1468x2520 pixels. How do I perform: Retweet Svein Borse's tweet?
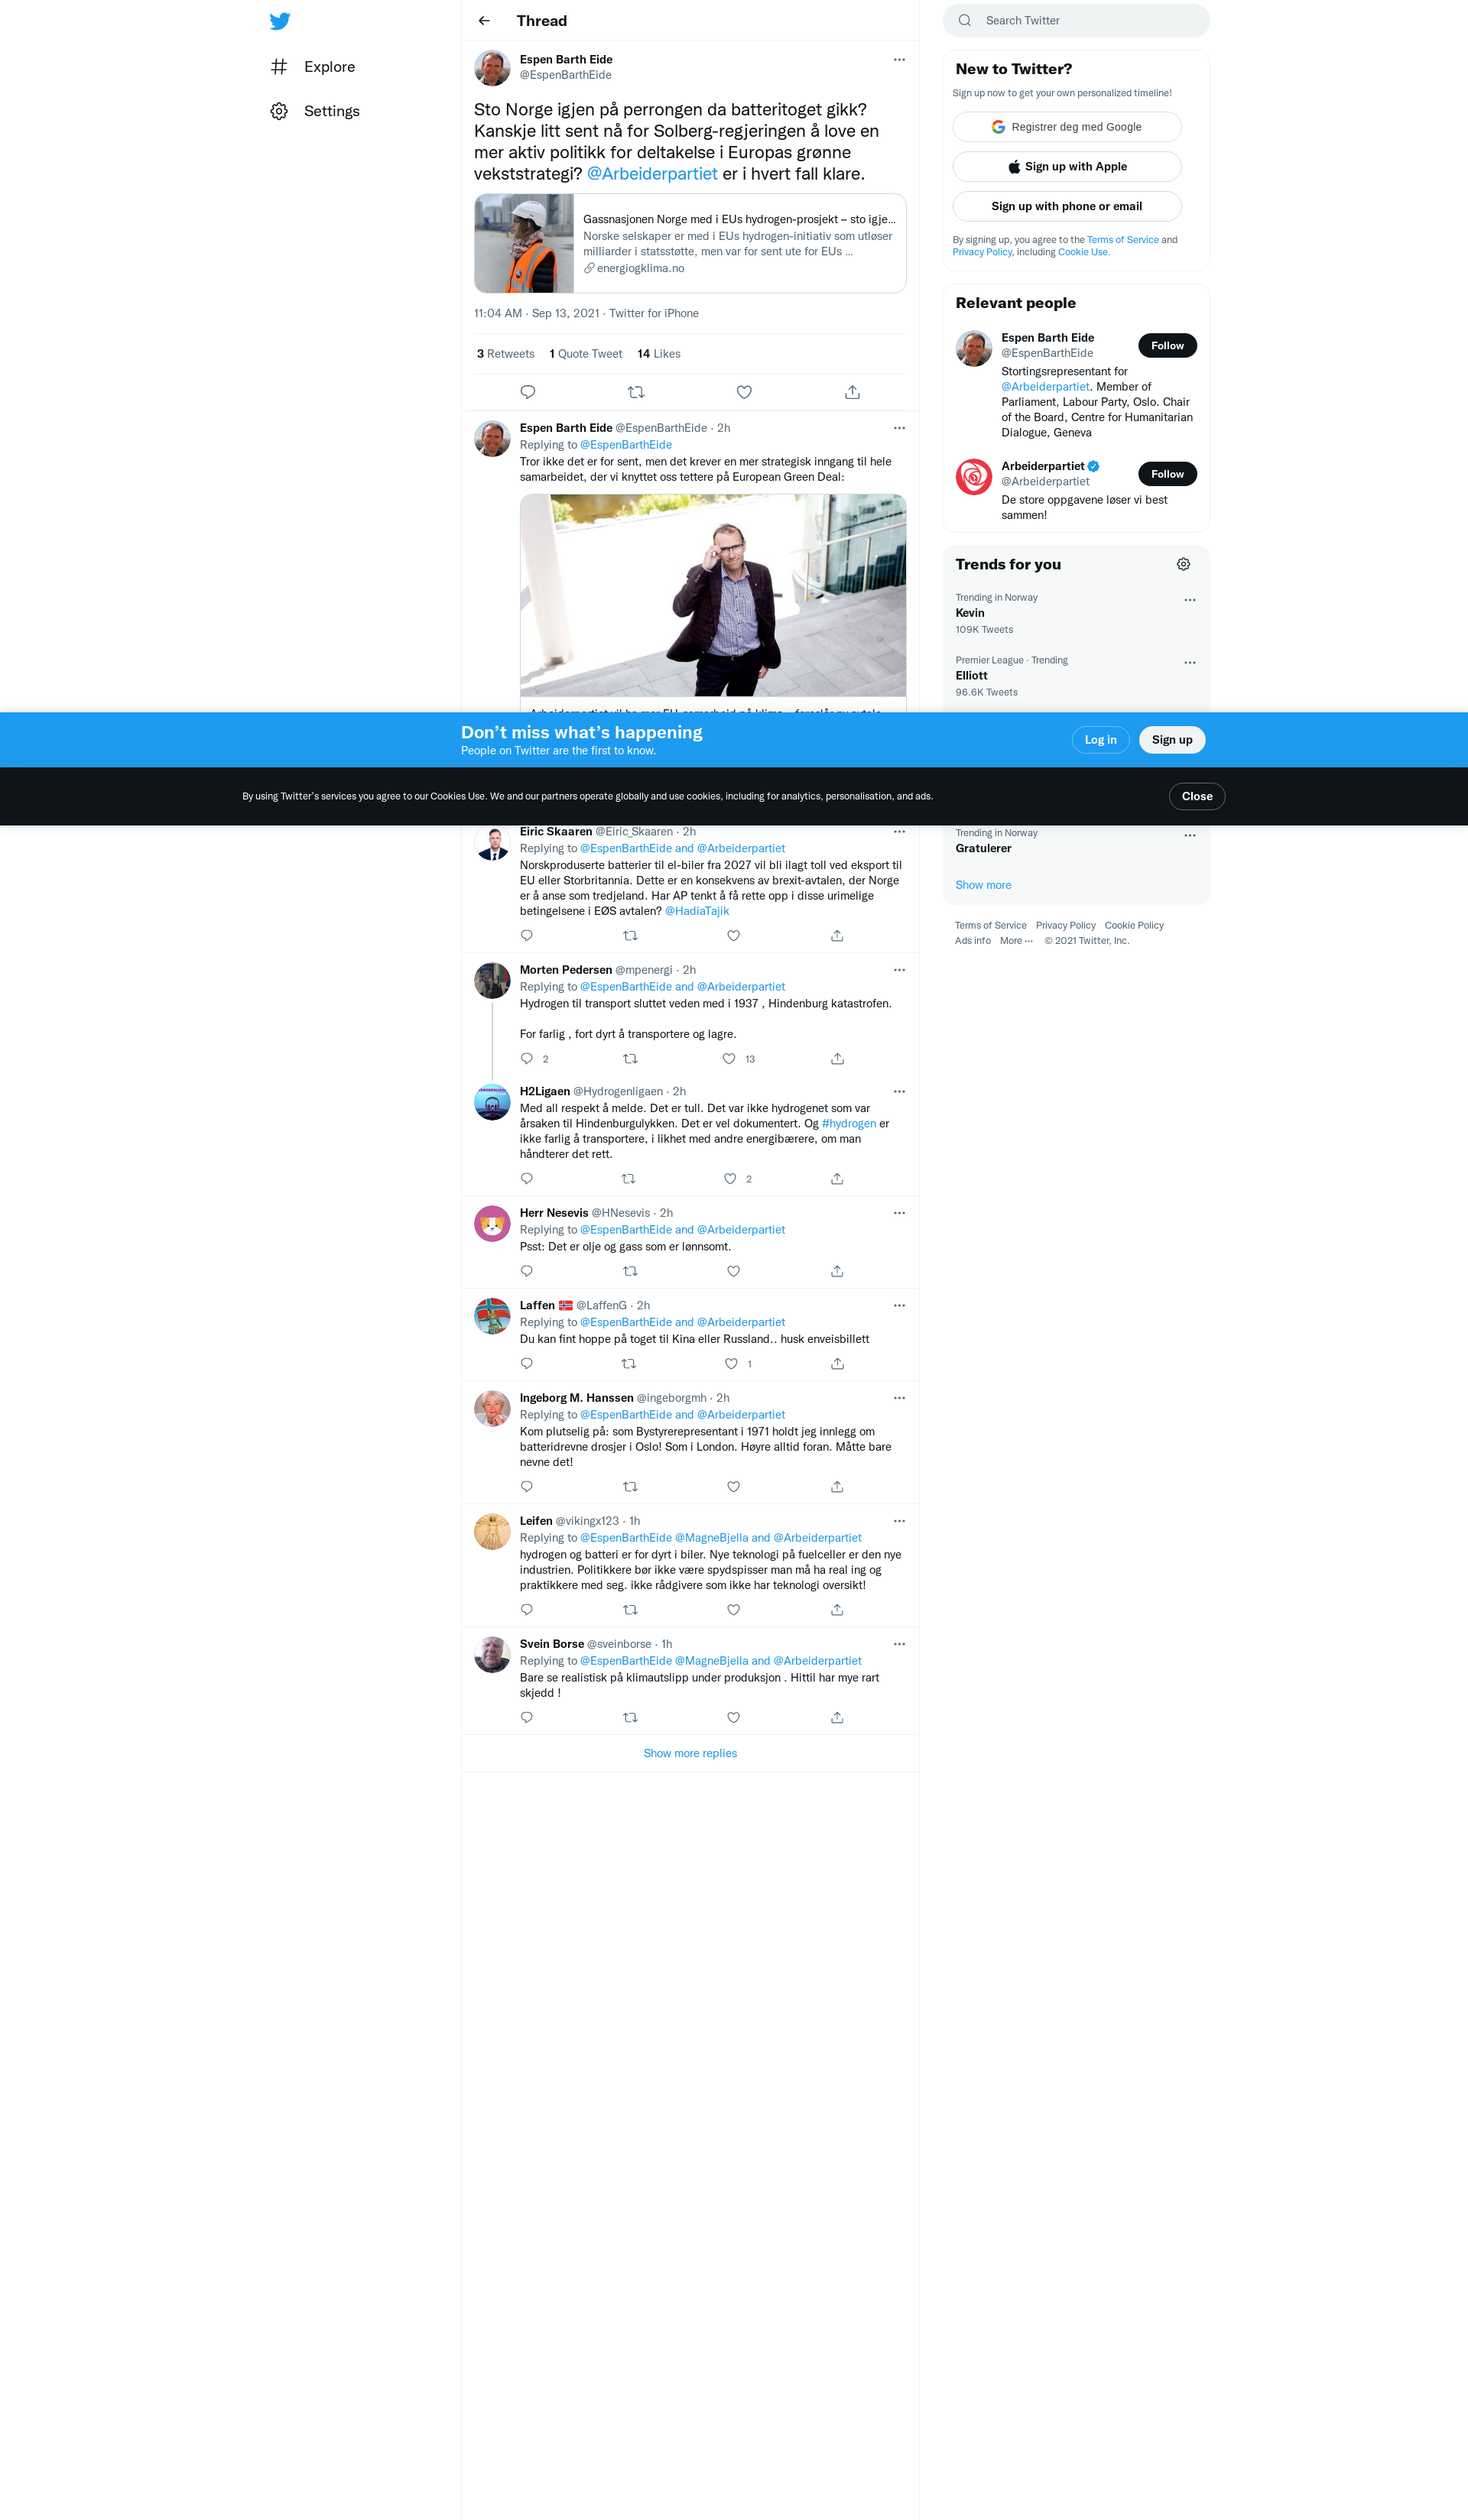630,1718
